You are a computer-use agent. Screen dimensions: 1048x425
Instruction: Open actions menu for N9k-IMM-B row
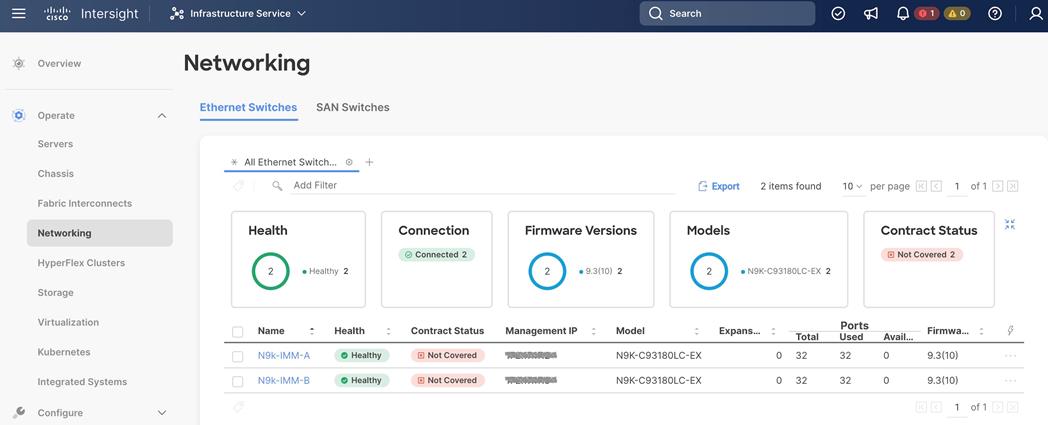coord(1010,380)
